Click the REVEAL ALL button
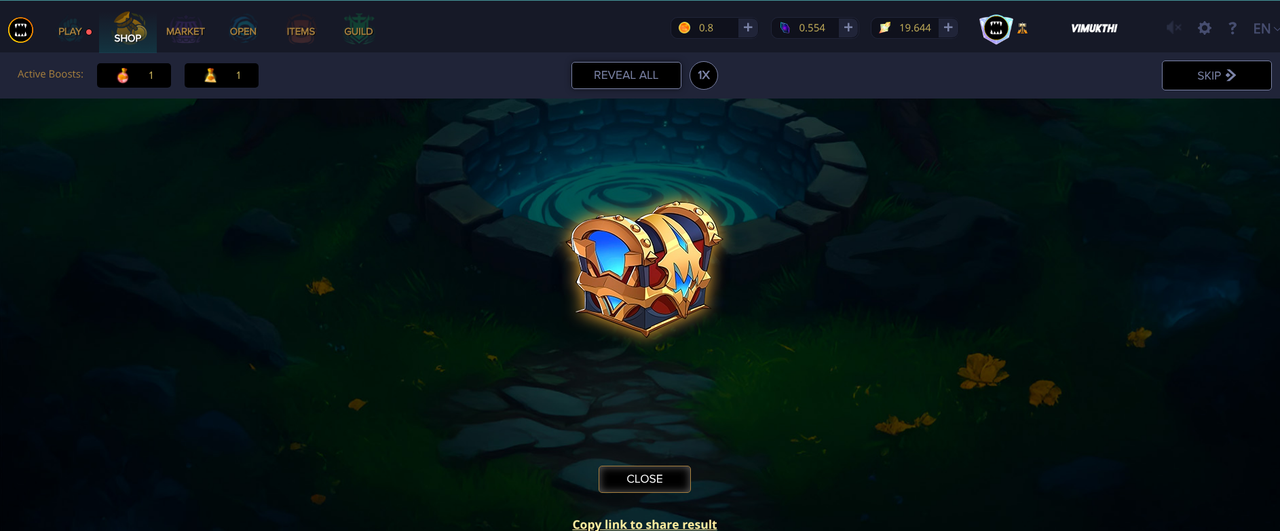 coord(626,75)
